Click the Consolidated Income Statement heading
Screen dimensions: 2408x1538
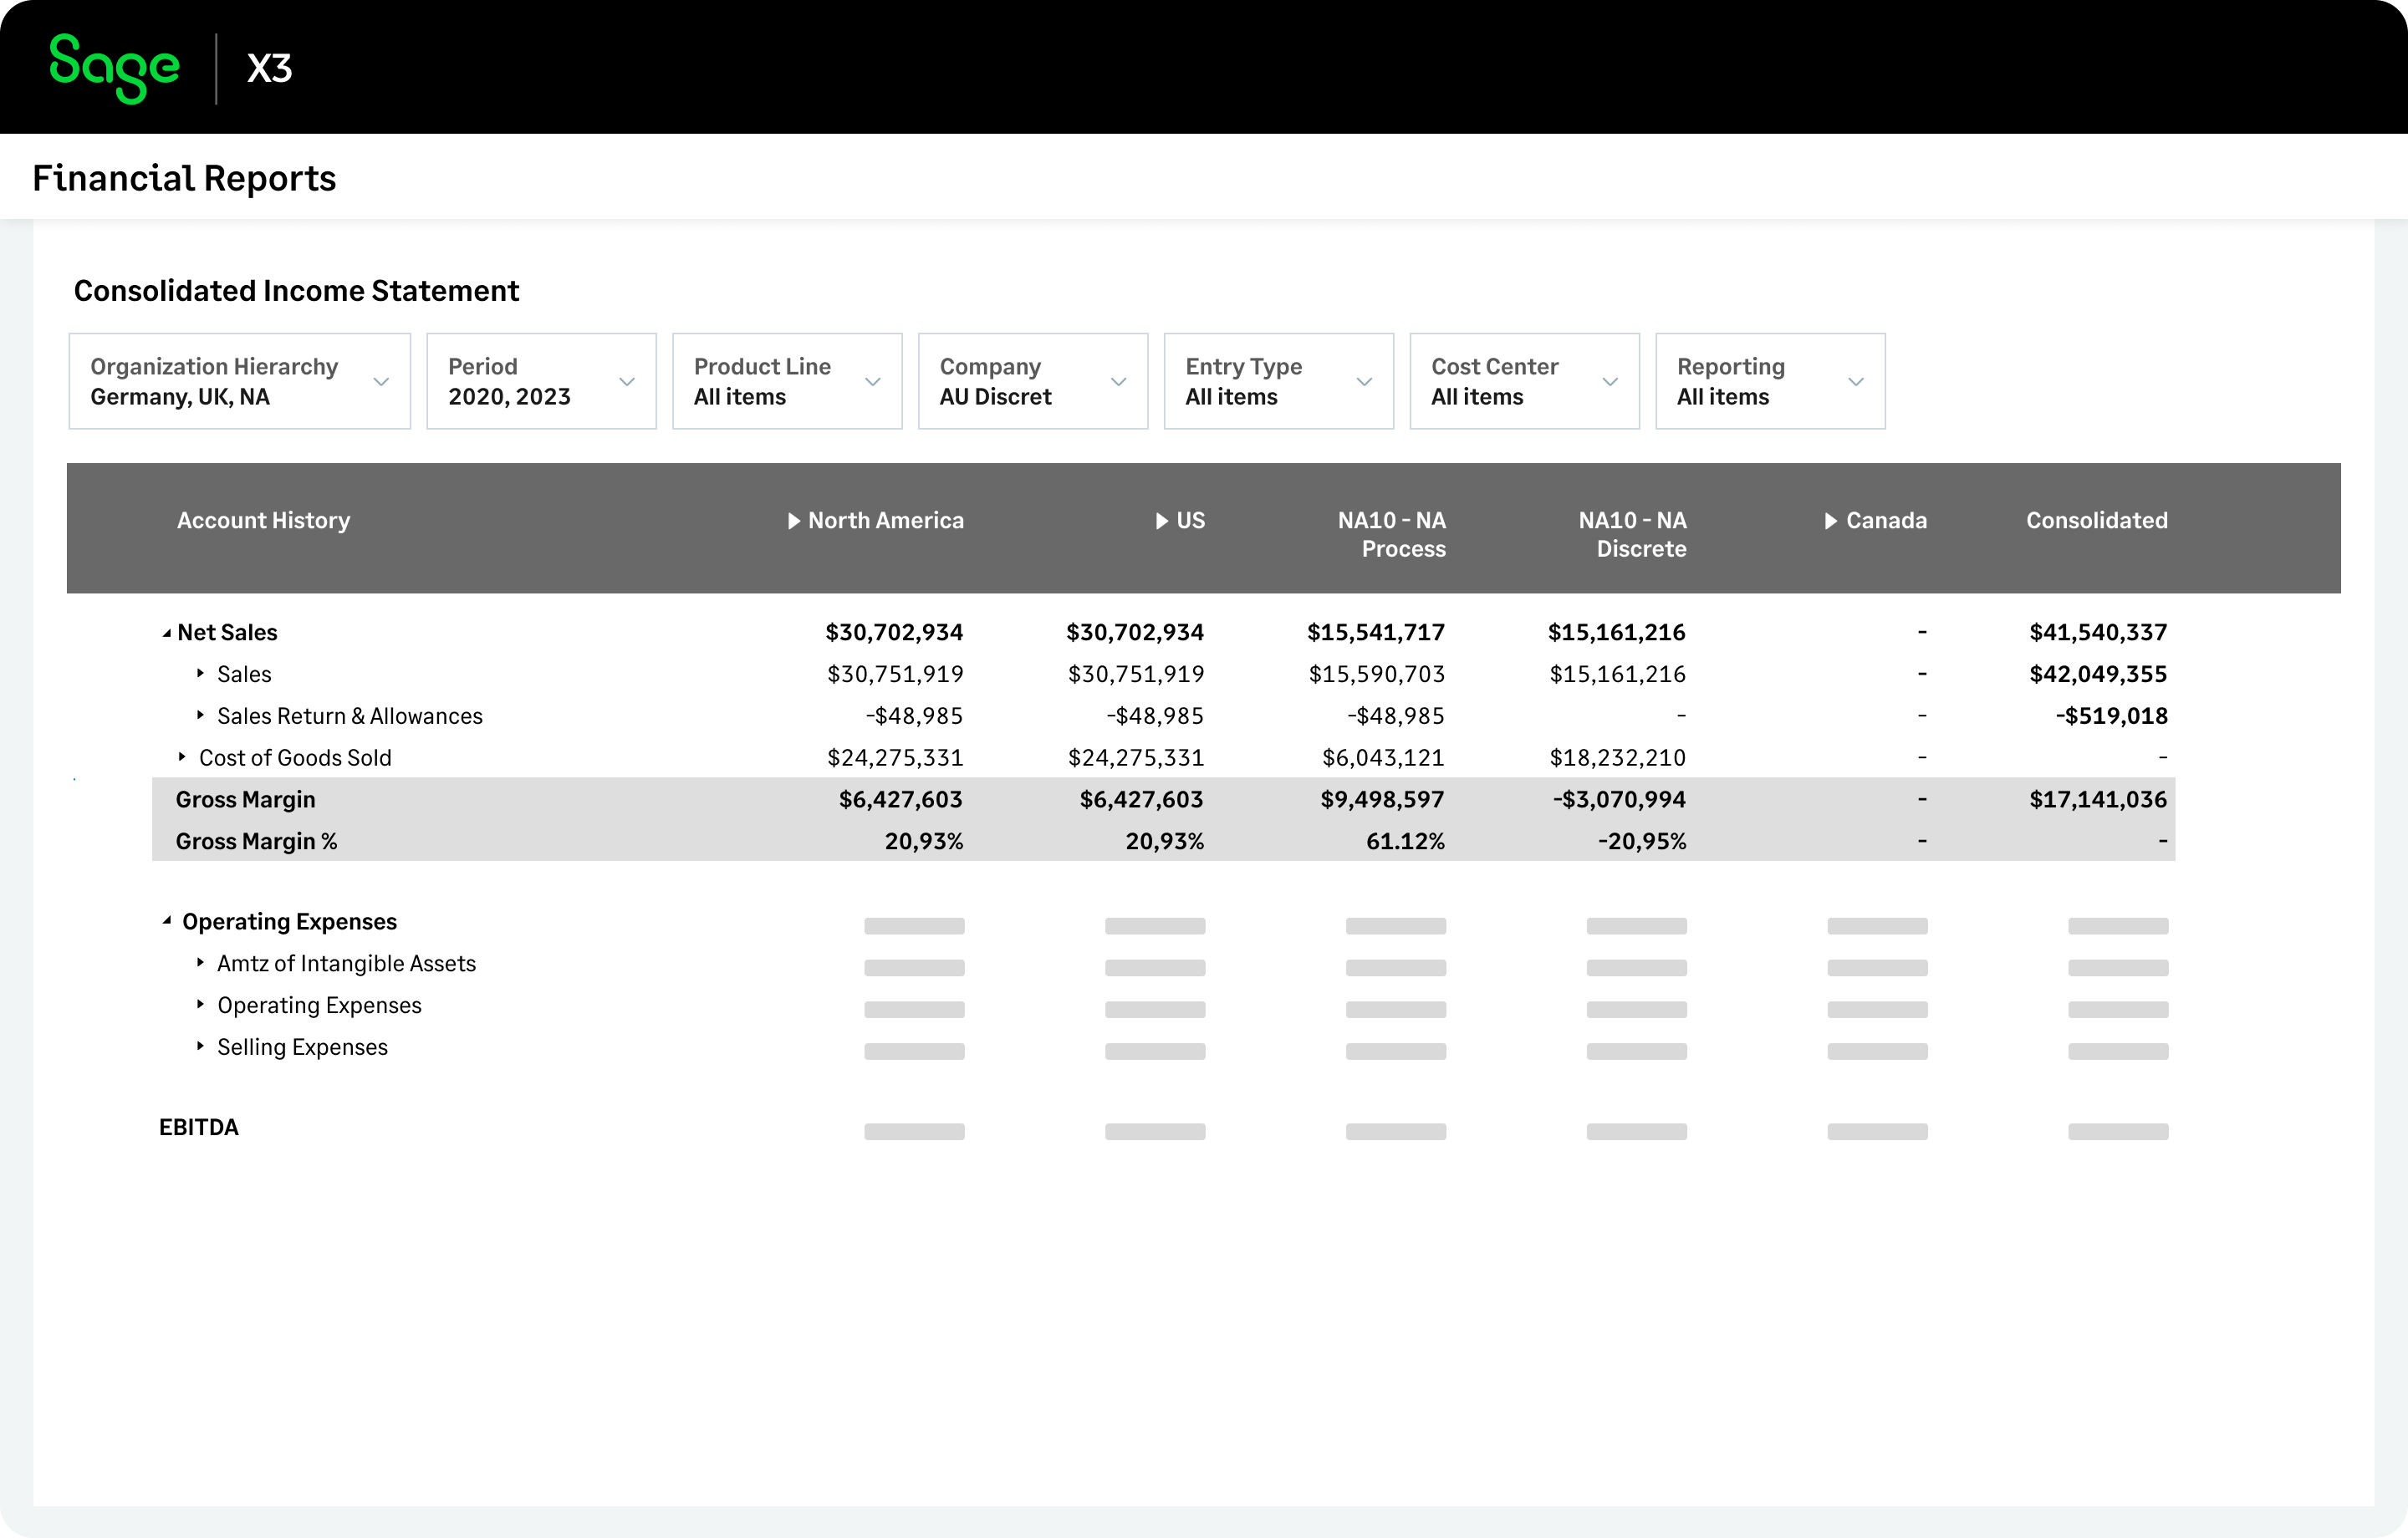296,291
